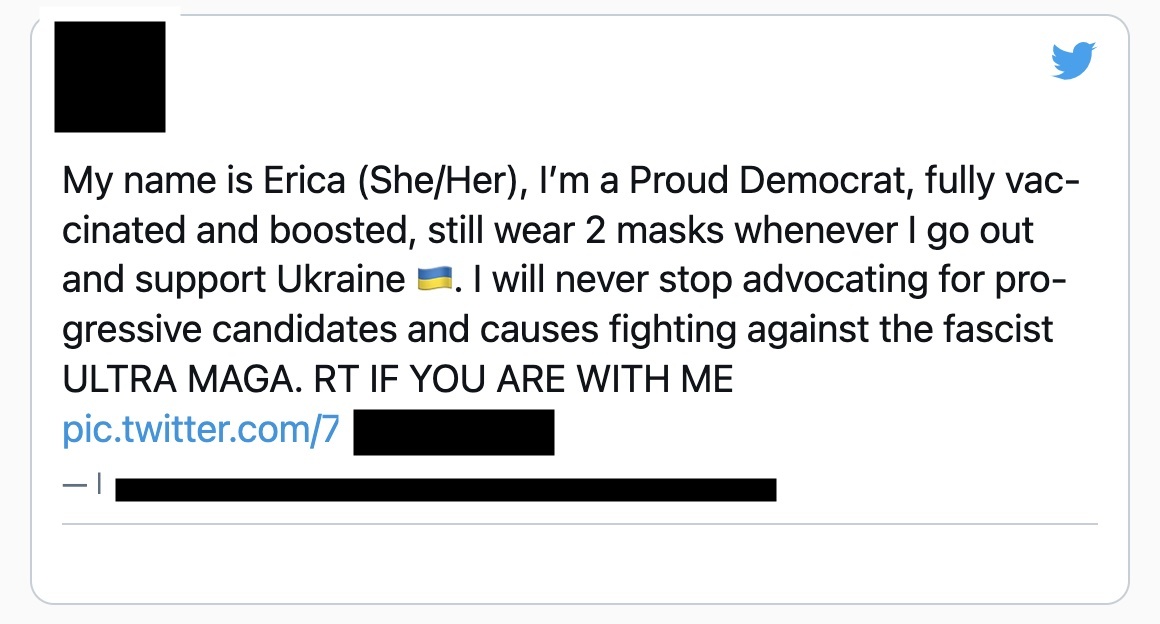This screenshot has width=1160, height=624.
Task: Click the redacted block after pic.twitter.com/7
Action: tap(455, 430)
